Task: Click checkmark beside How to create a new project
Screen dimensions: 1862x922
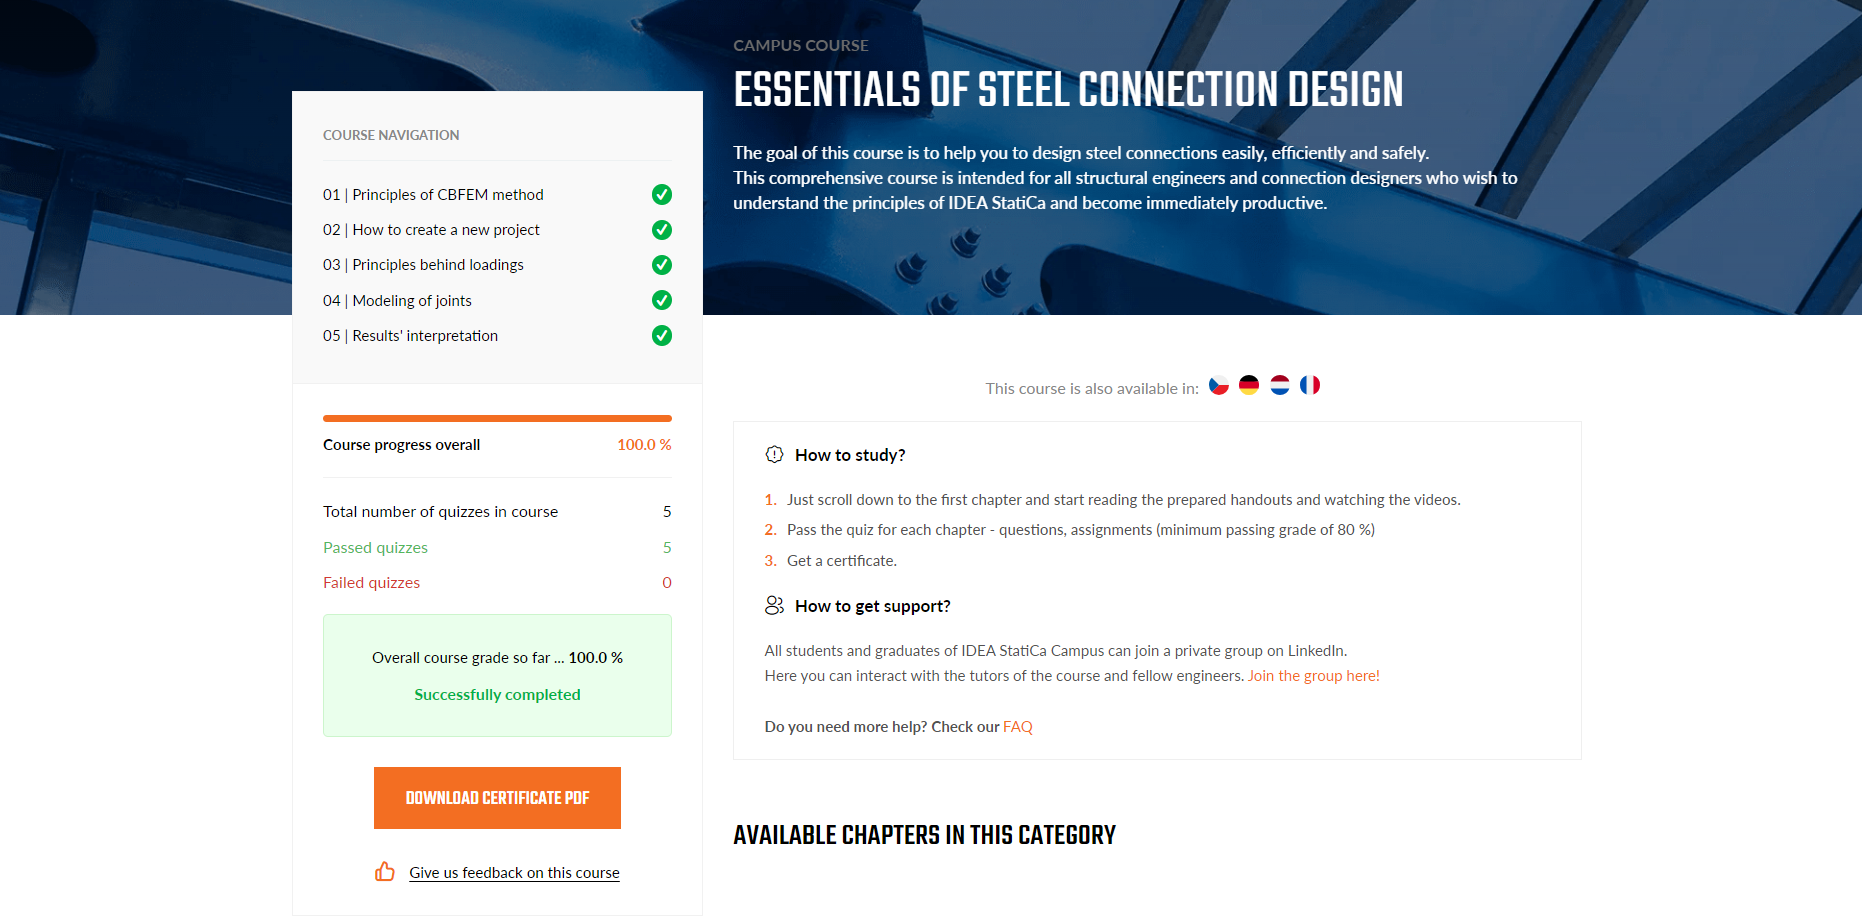Action: [662, 230]
